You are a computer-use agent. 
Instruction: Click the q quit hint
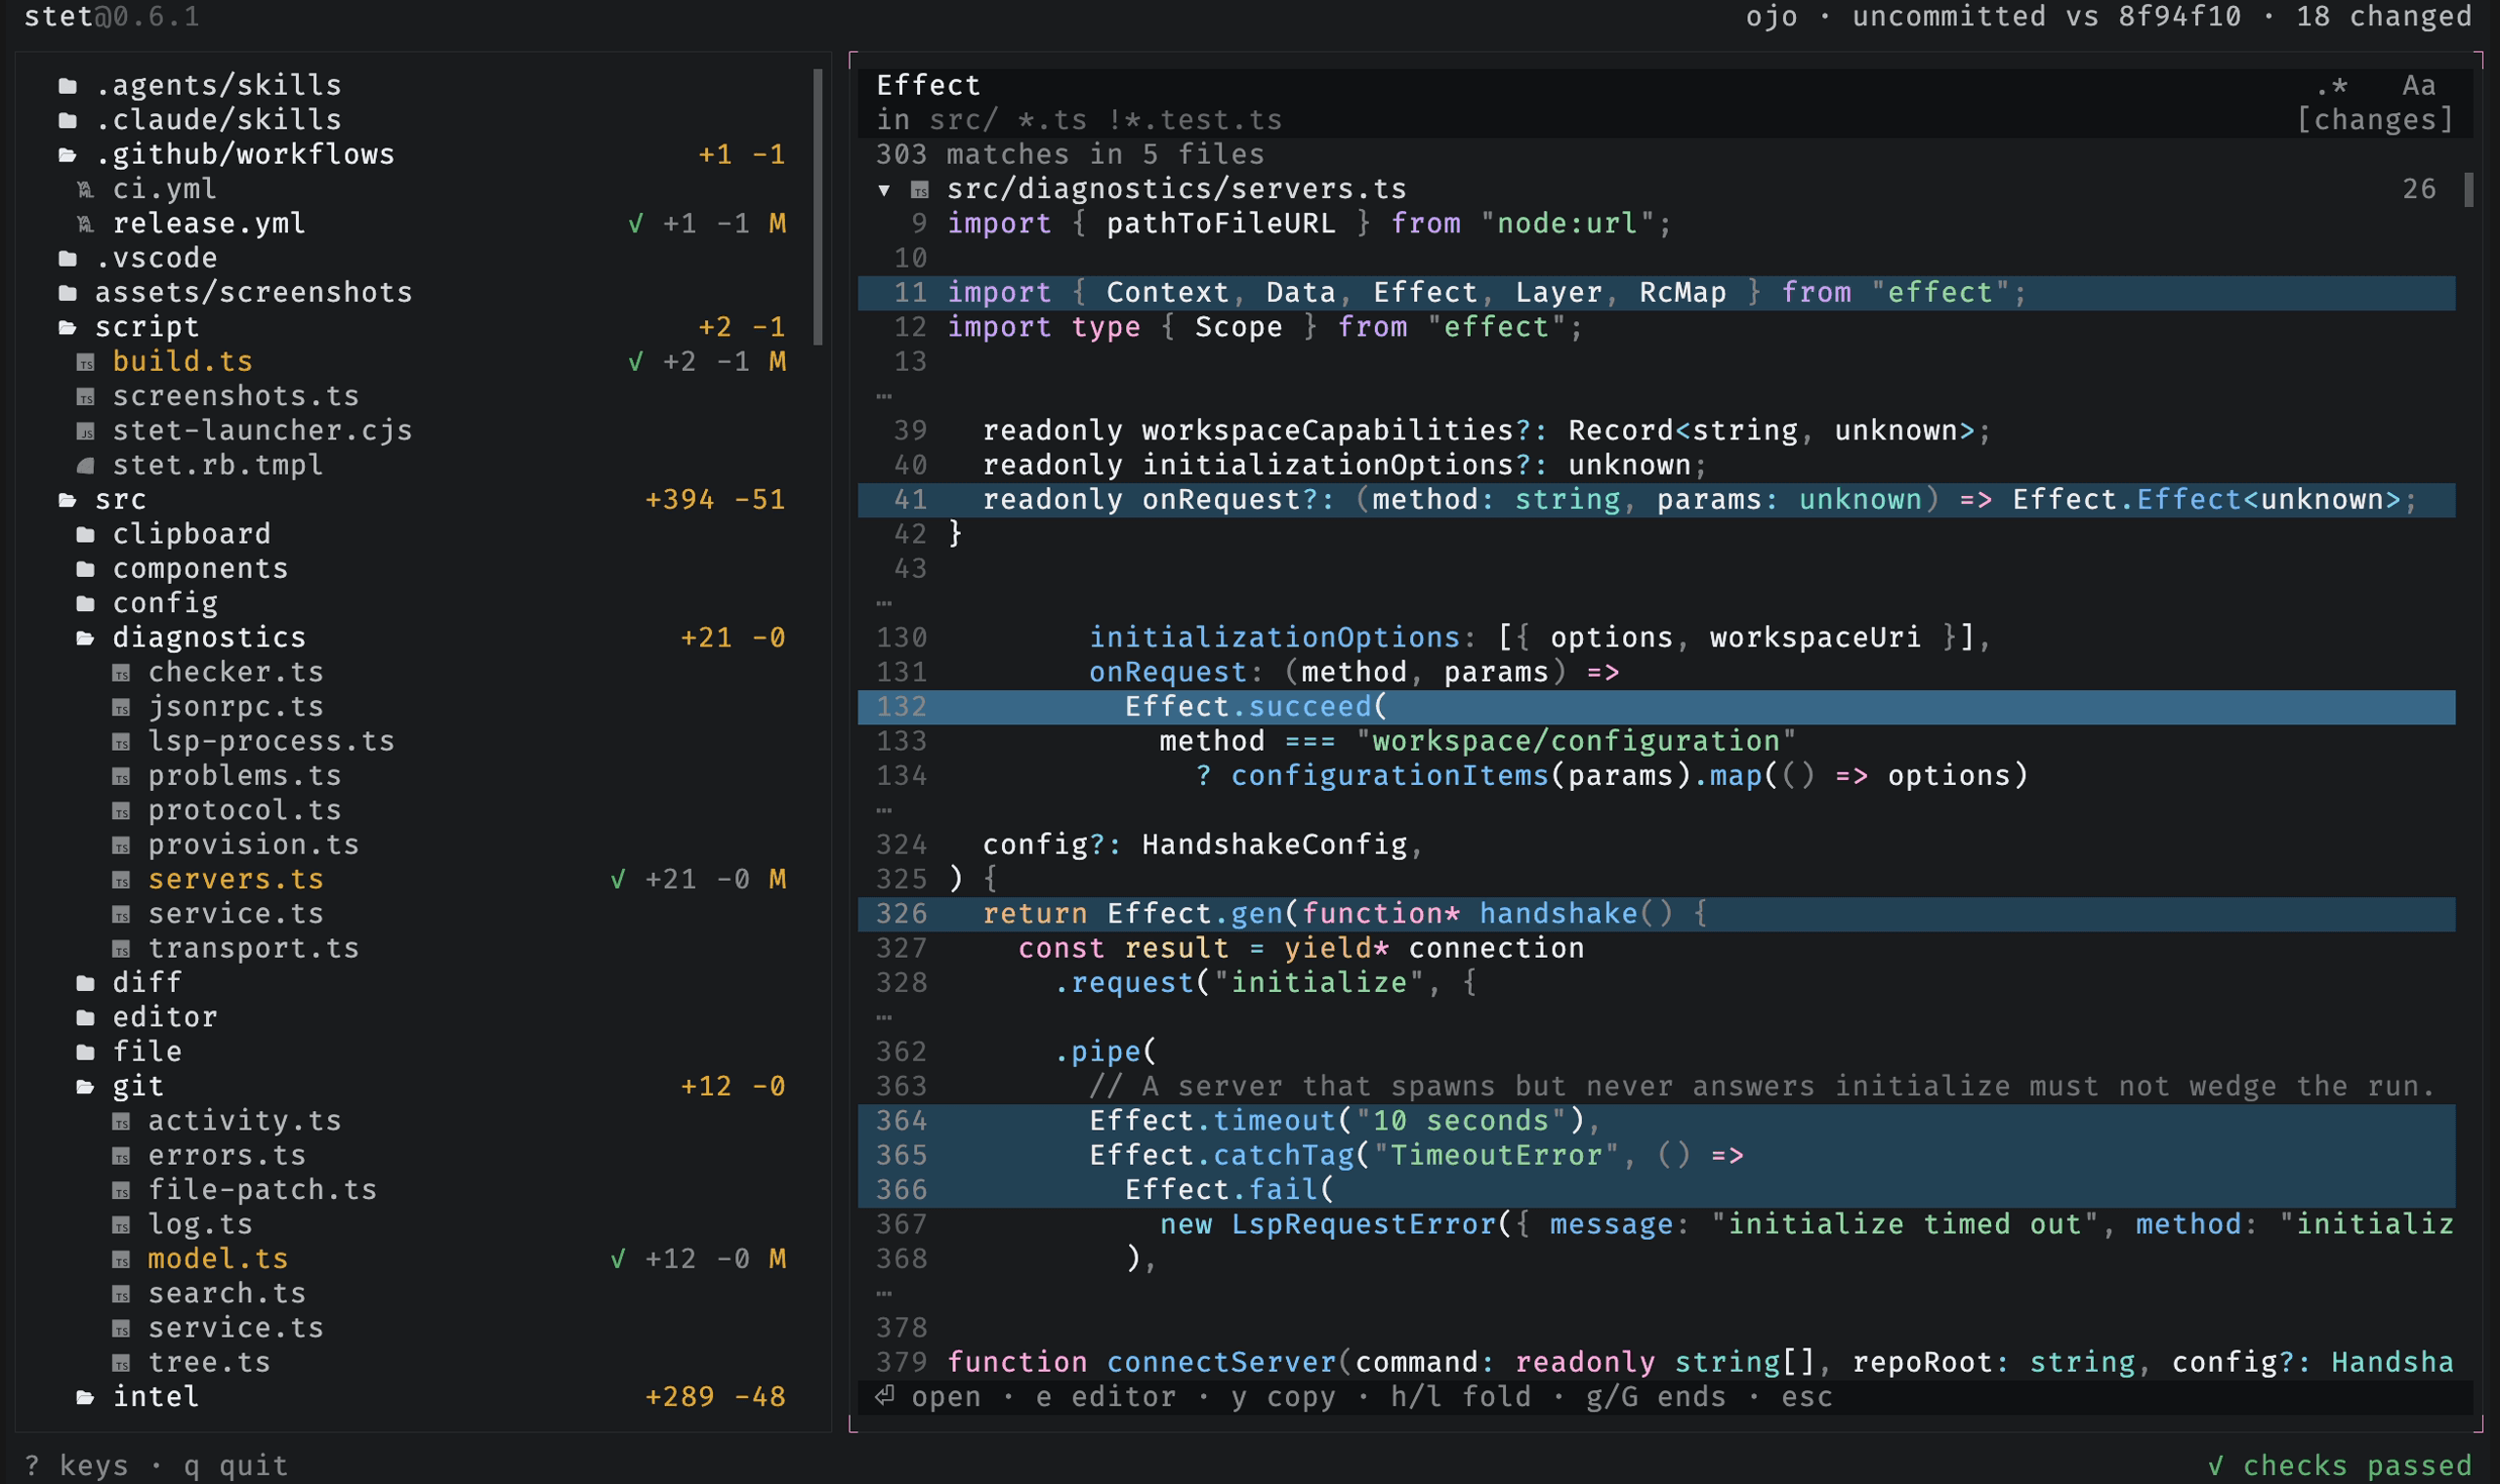(x=236, y=1466)
